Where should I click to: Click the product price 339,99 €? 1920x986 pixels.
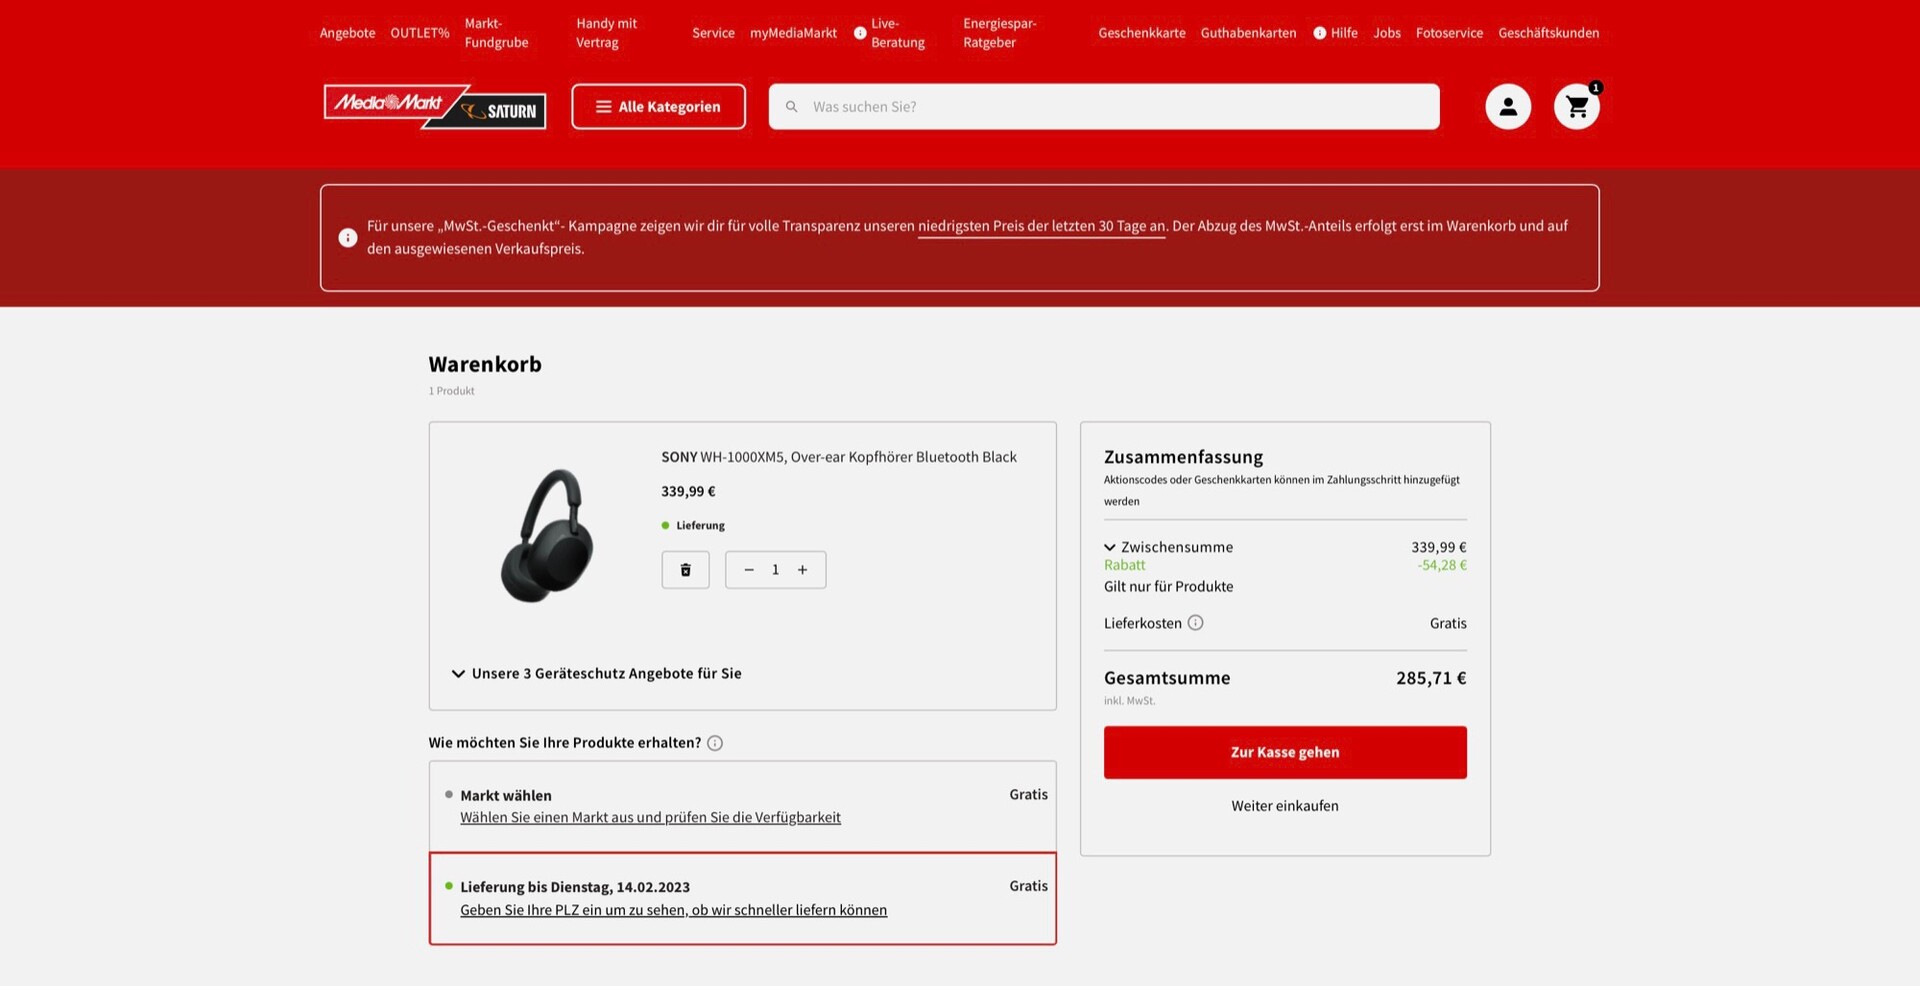pos(688,491)
